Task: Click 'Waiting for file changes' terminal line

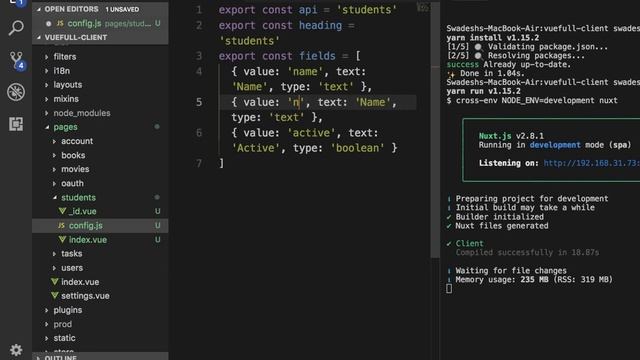Action: (511, 271)
